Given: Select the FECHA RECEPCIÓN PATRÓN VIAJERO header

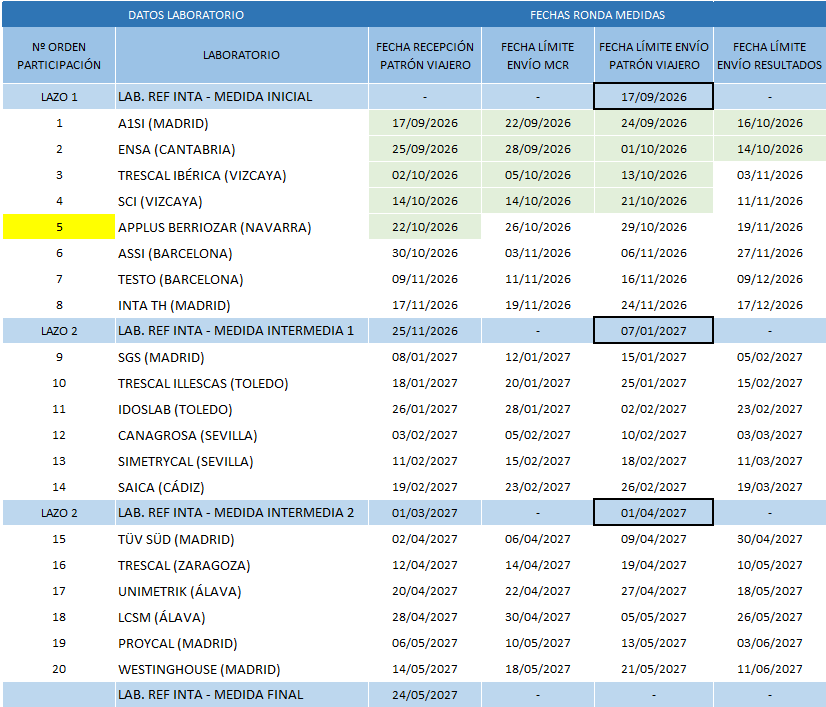Looking at the screenshot, I should tap(425, 55).
